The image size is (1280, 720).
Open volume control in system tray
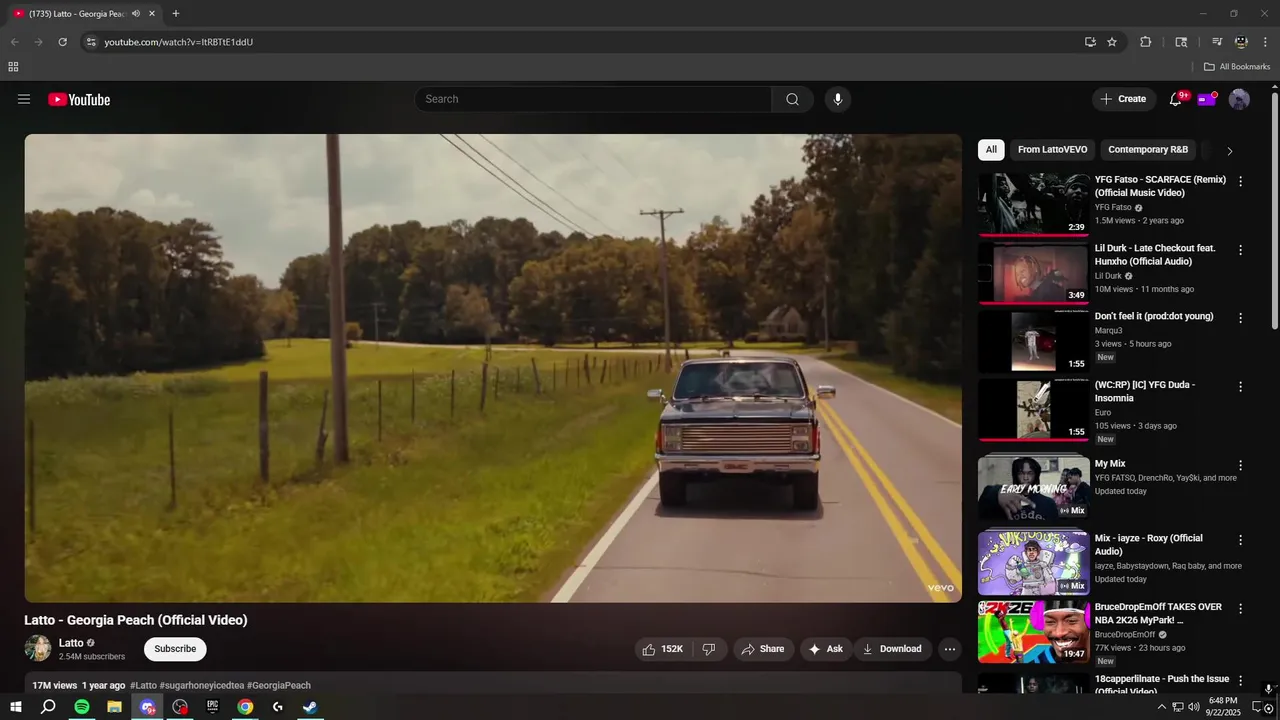(x=1193, y=707)
